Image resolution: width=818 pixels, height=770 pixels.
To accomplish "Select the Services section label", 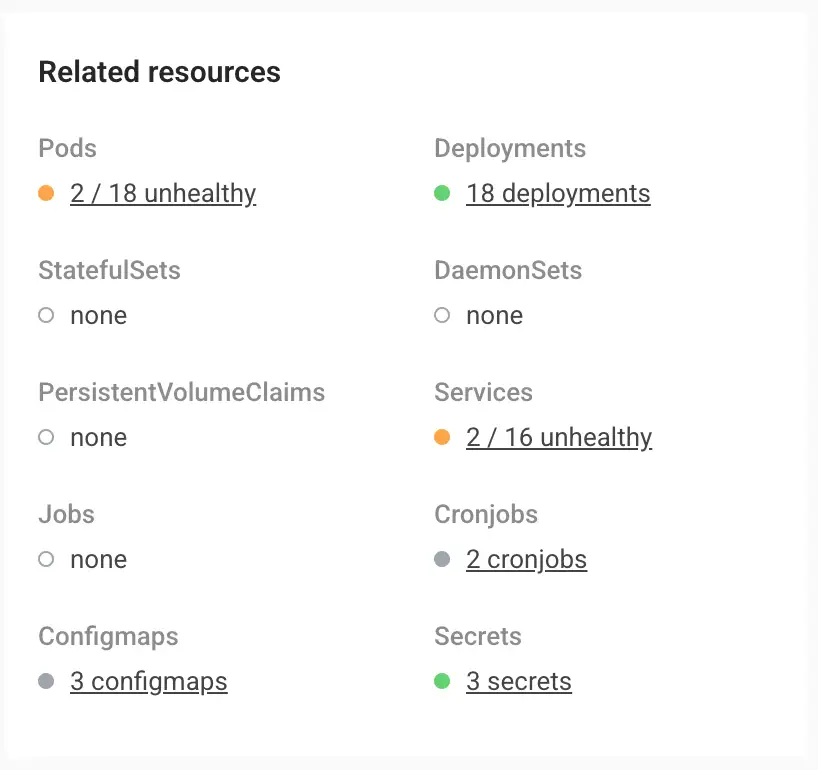I will [x=483, y=392].
